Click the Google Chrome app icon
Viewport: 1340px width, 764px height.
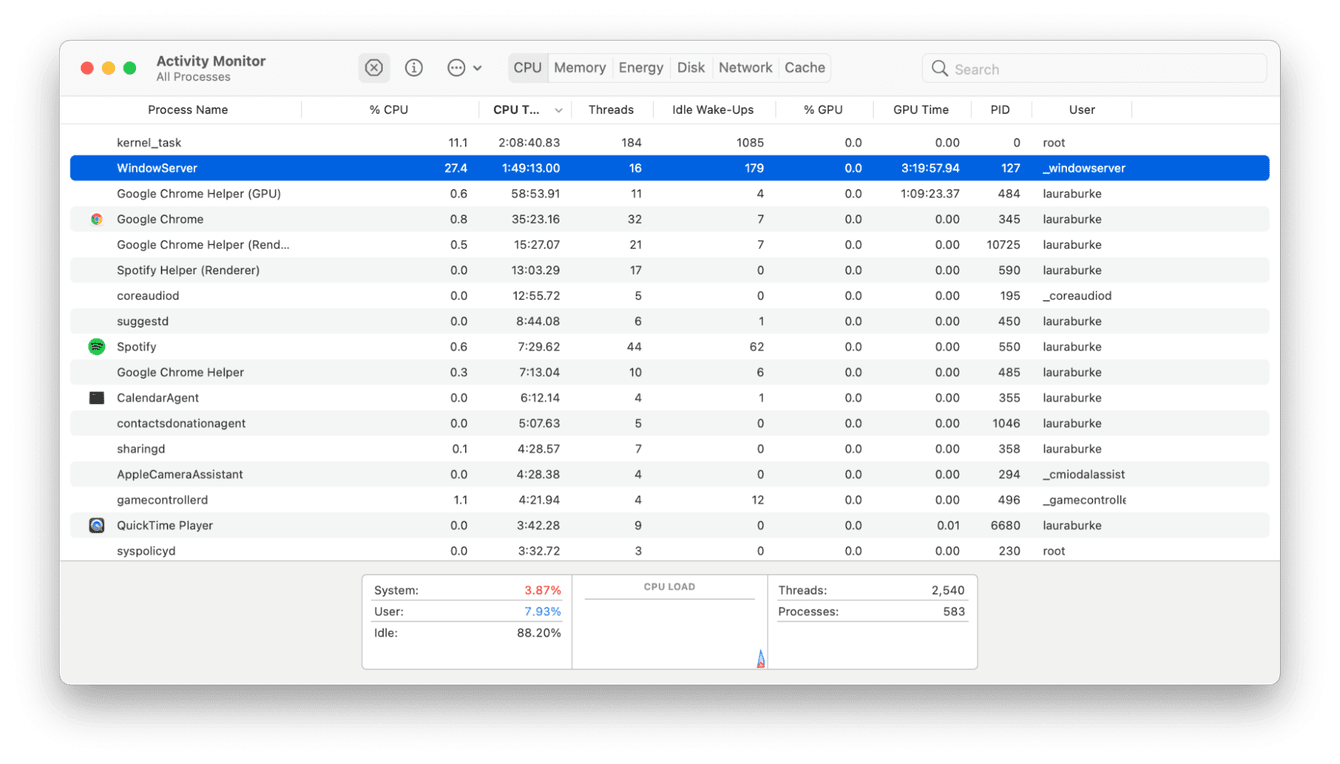[97, 219]
